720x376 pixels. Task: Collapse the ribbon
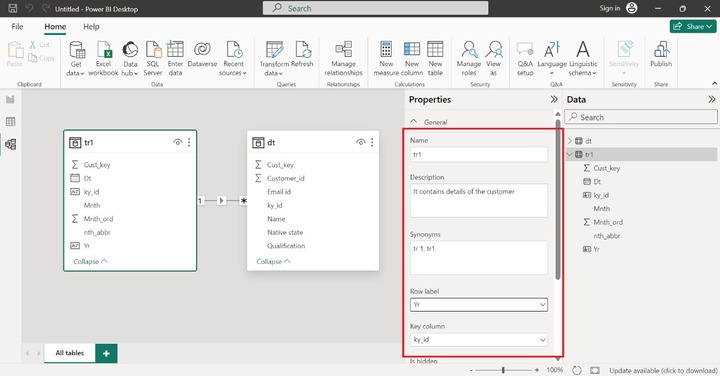point(714,83)
